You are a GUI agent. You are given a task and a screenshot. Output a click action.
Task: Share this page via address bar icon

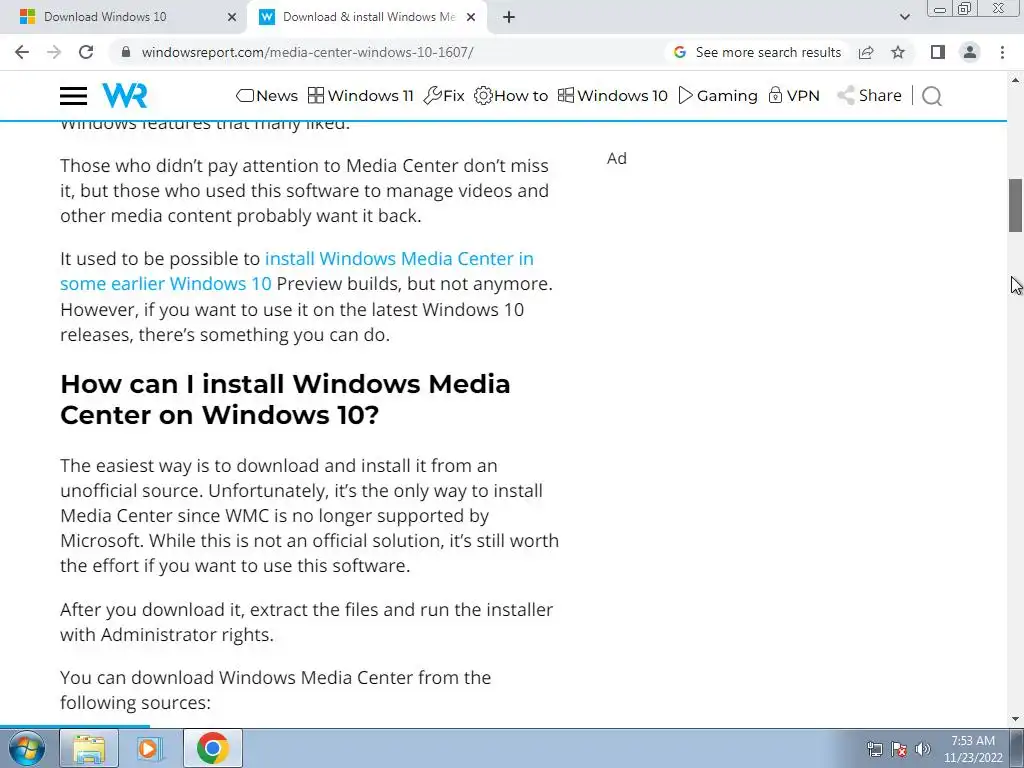click(866, 52)
